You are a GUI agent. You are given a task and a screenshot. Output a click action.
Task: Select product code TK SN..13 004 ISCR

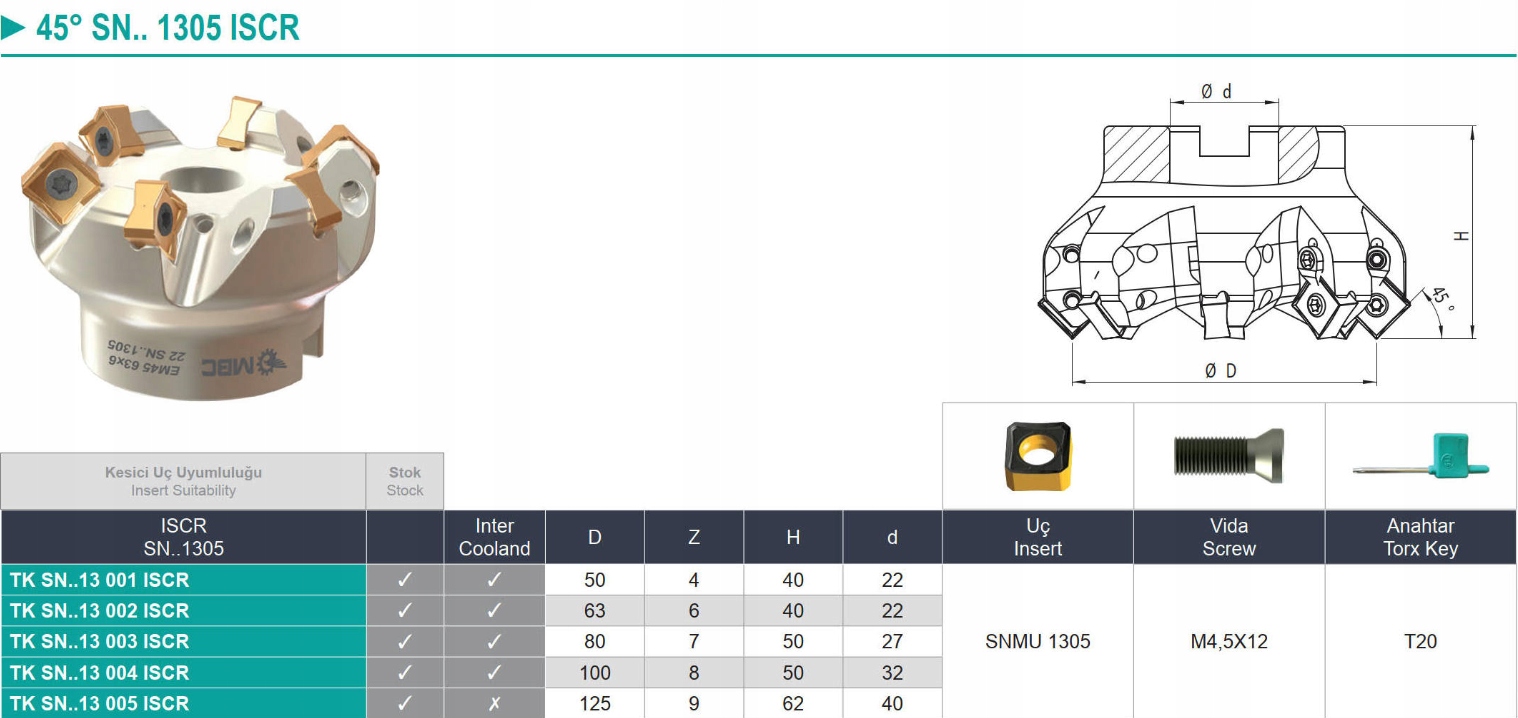99,673
